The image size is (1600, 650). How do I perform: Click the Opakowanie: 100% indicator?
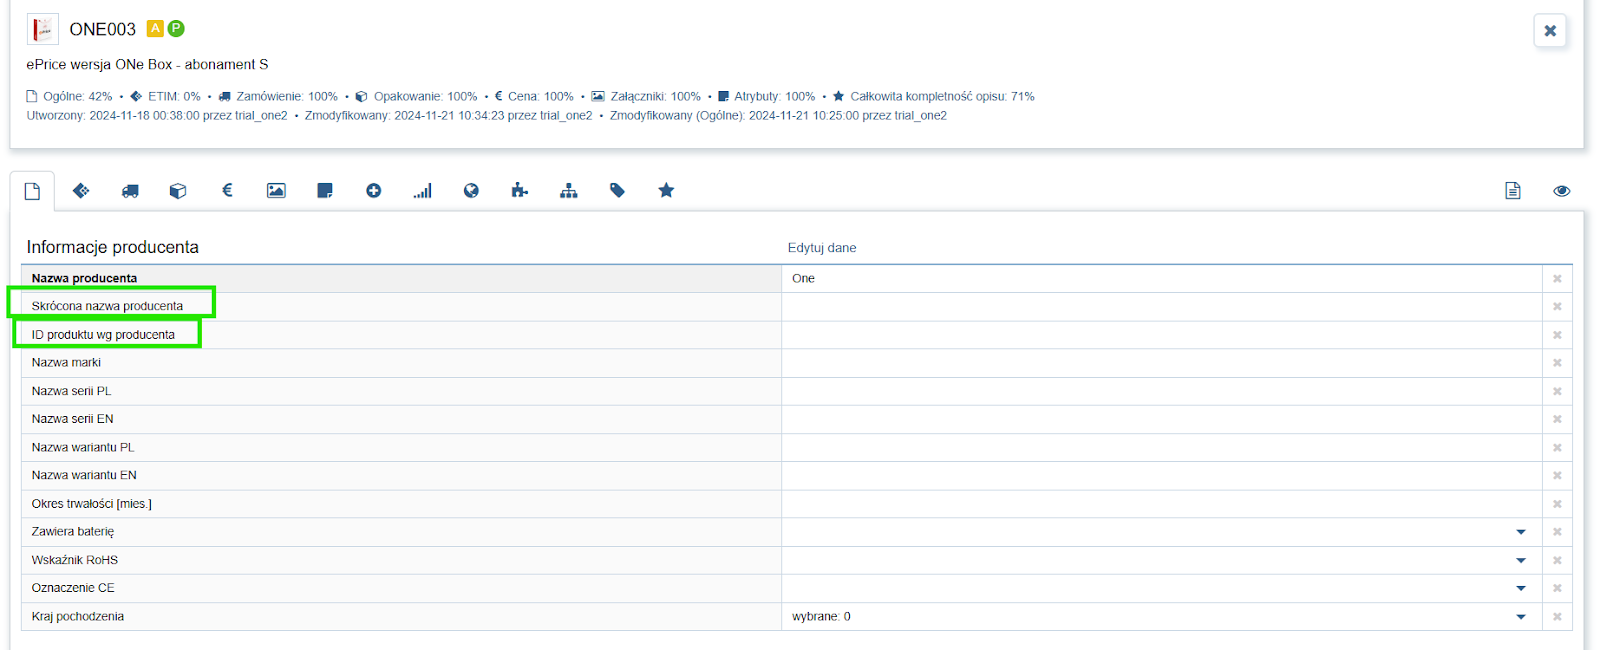(x=416, y=97)
